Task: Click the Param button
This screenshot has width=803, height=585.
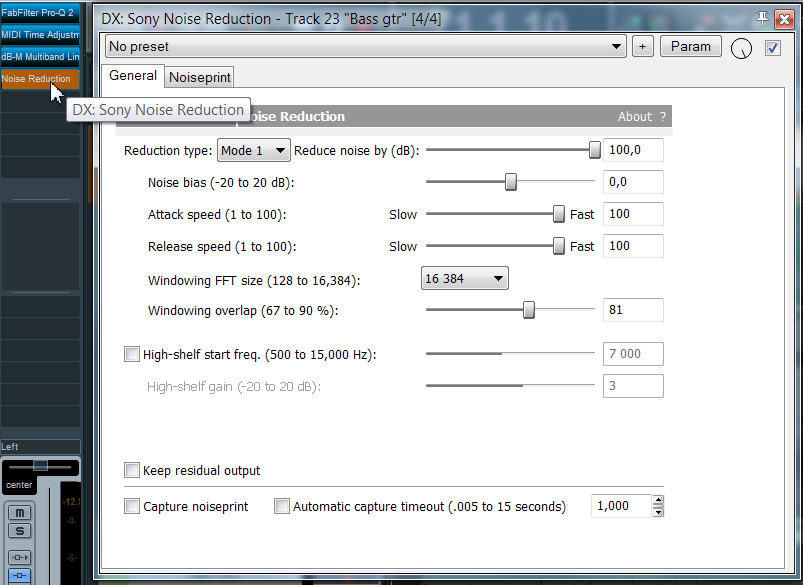Action: (x=691, y=46)
